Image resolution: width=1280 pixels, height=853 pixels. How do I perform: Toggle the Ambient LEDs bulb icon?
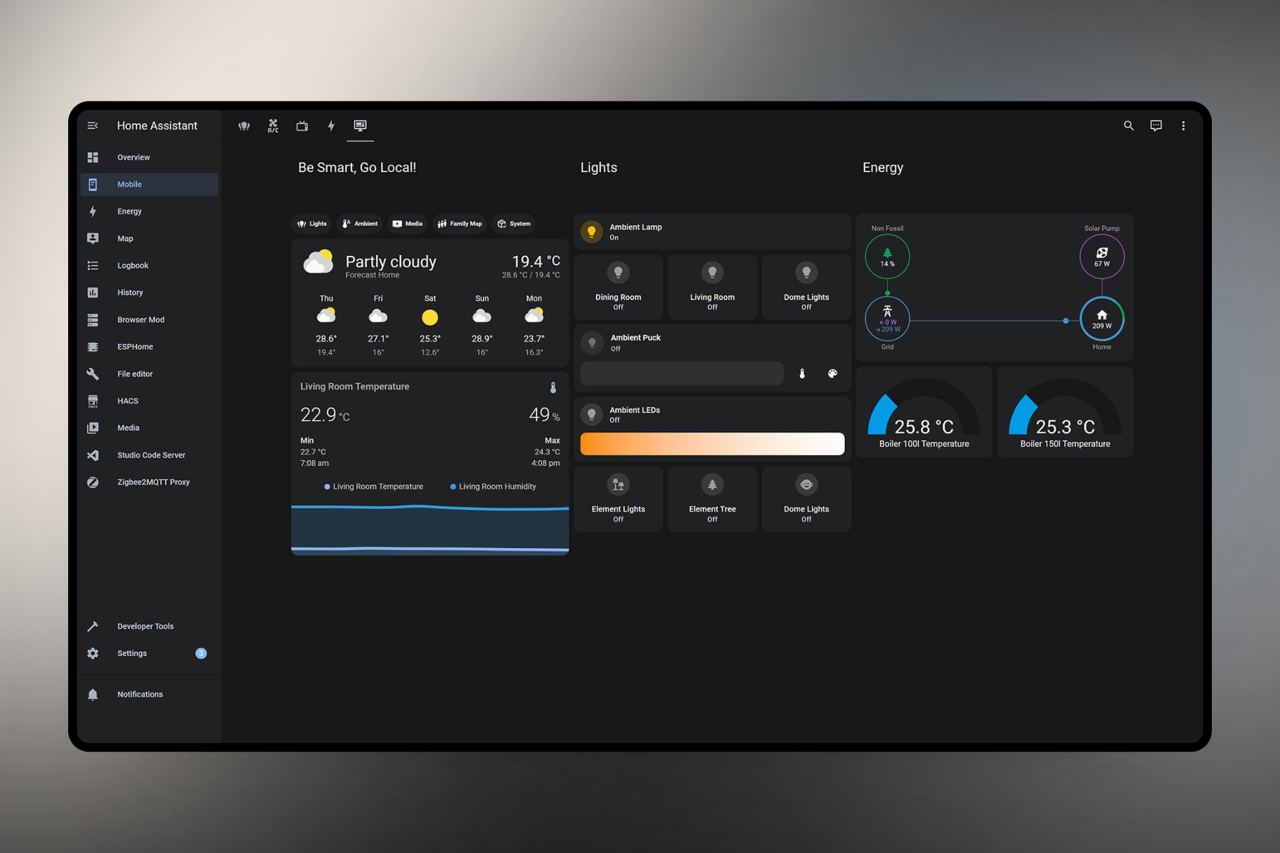pos(592,414)
